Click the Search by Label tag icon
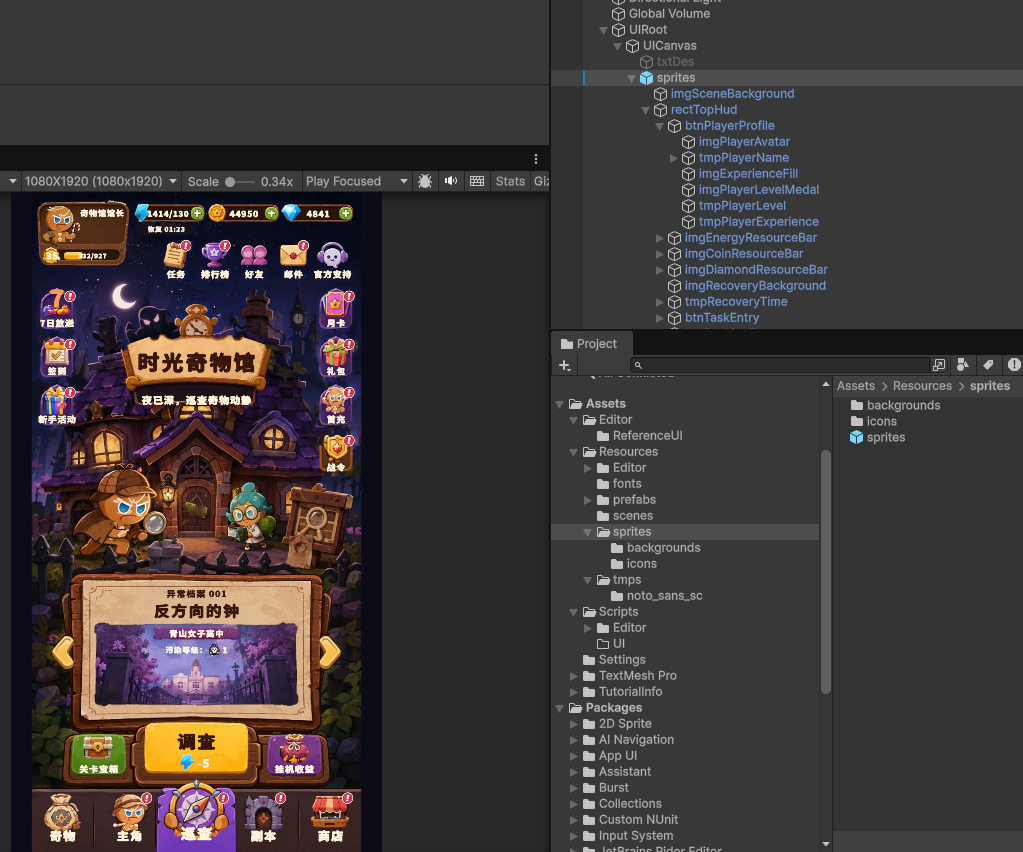Screen dimensions: 1023x852 click(988, 365)
